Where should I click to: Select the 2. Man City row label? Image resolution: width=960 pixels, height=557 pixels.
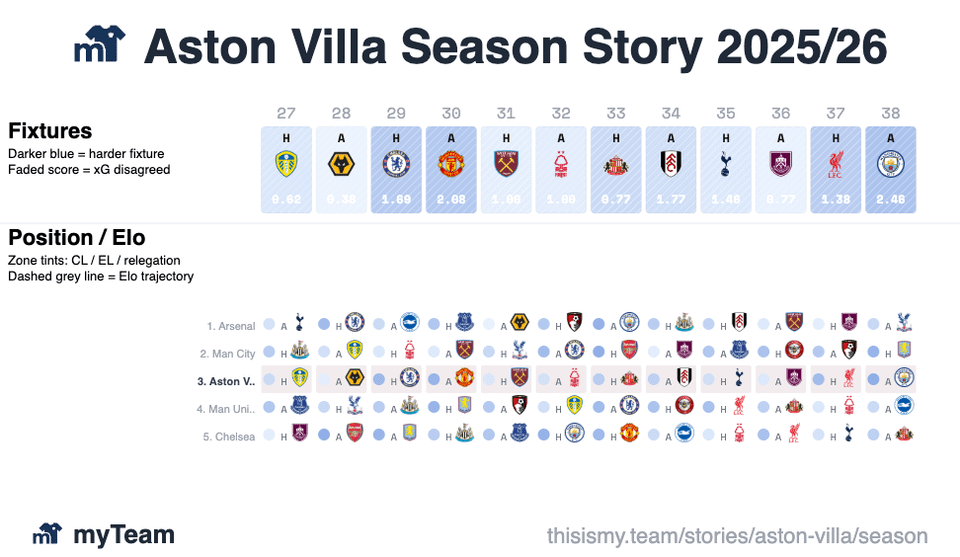pos(227,353)
